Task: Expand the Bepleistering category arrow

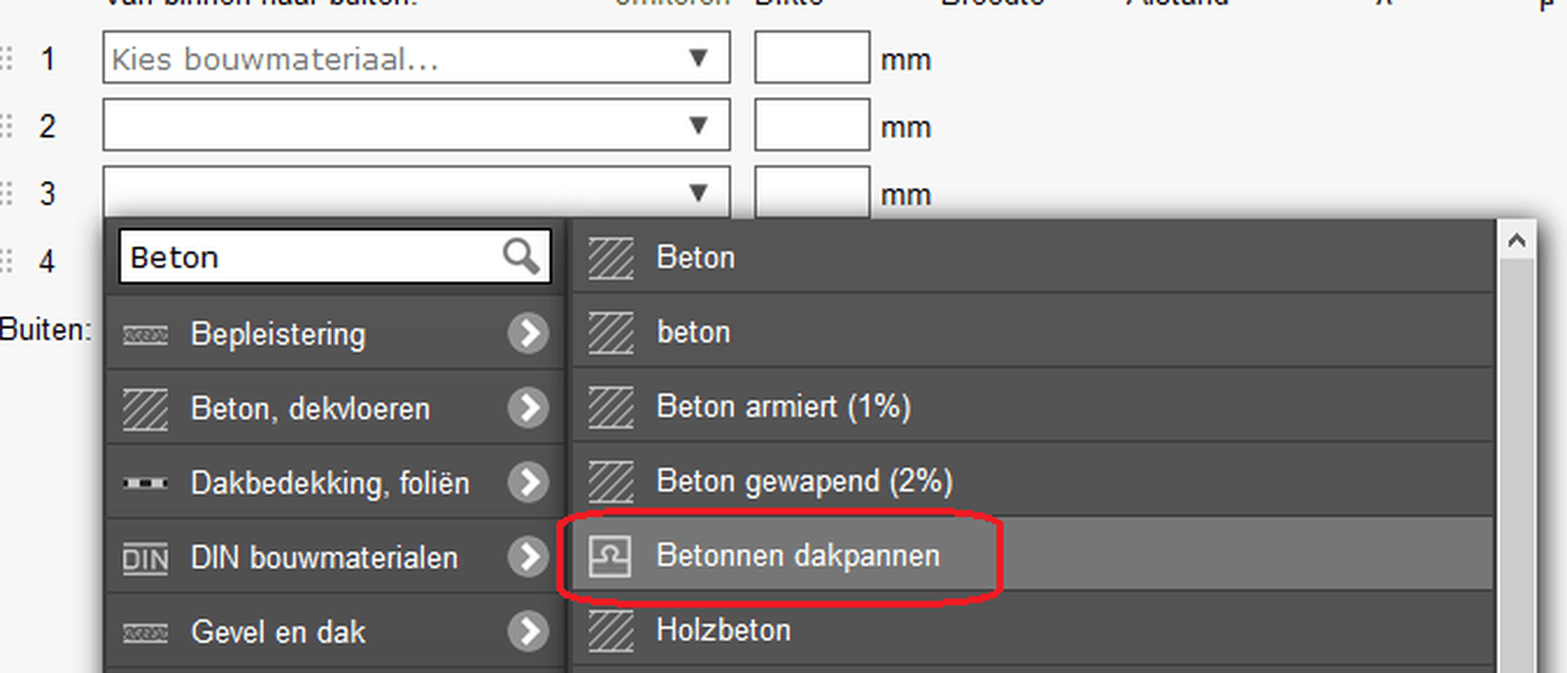Action: [x=527, y=333]
